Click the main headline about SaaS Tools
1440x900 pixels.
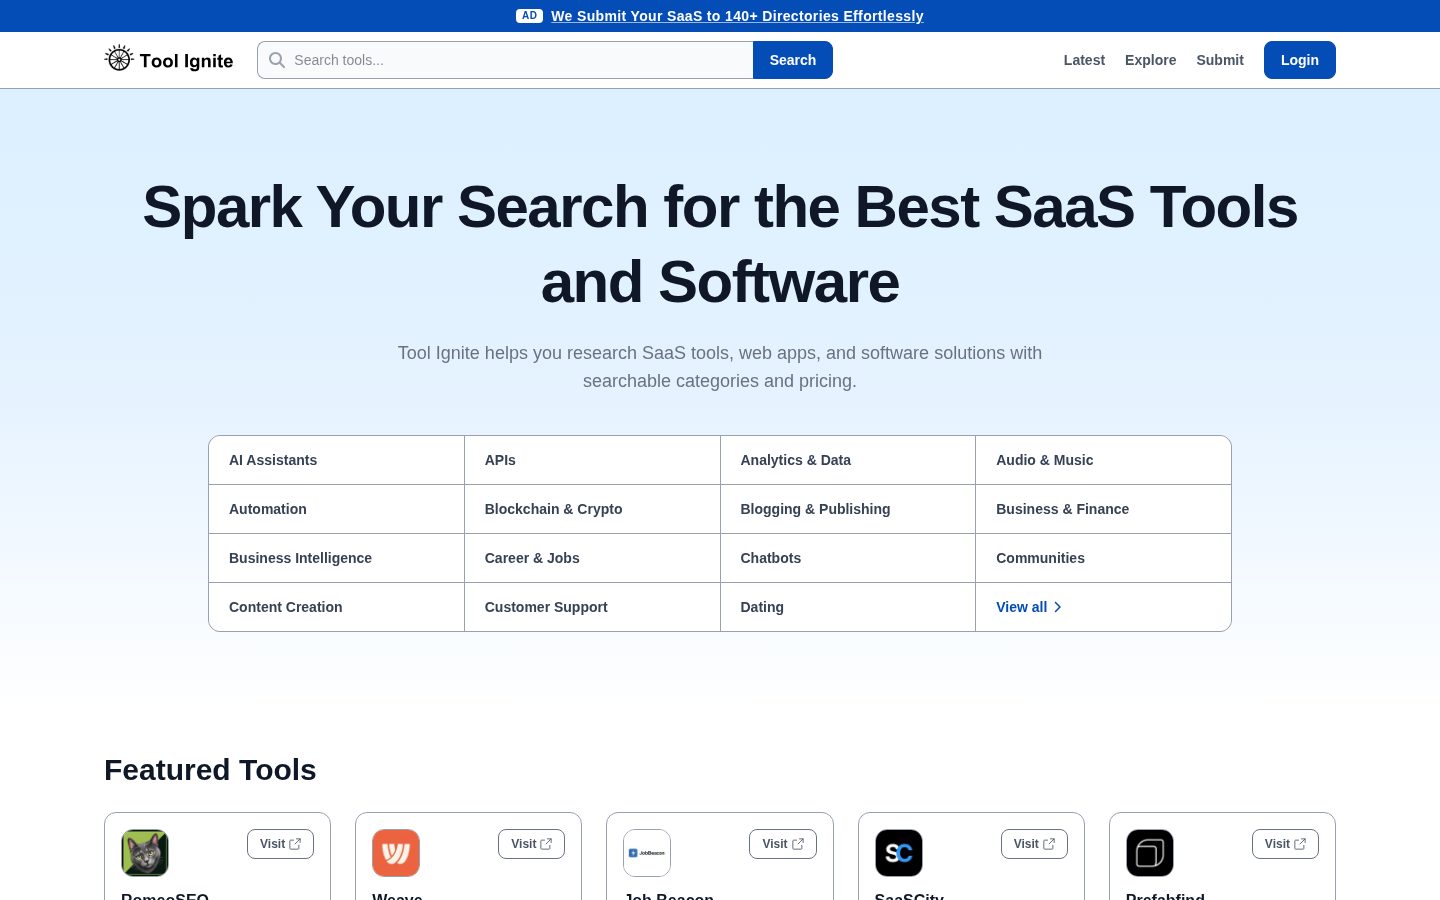pos(720,245)
